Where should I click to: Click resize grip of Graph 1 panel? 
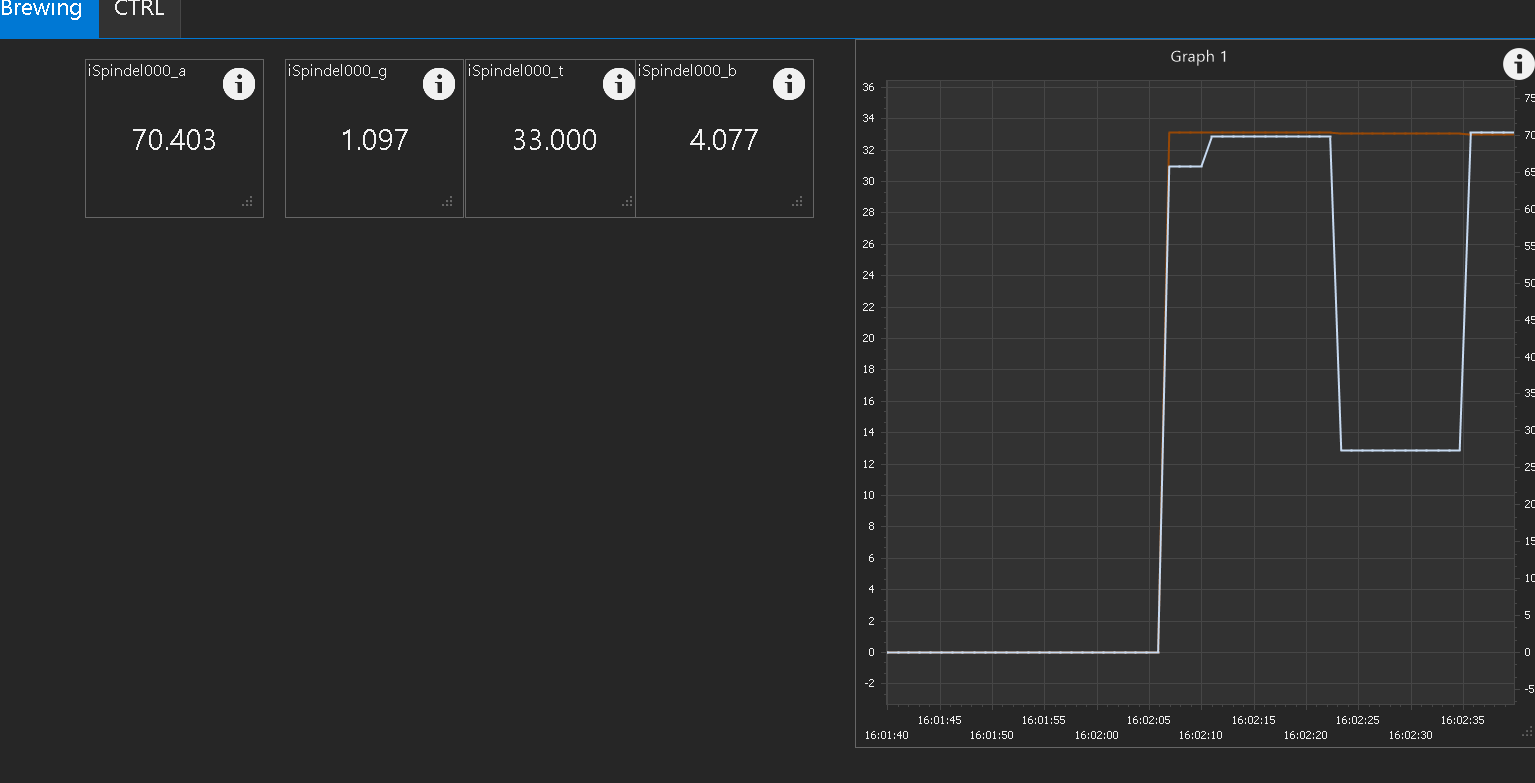coord(1527,731)
